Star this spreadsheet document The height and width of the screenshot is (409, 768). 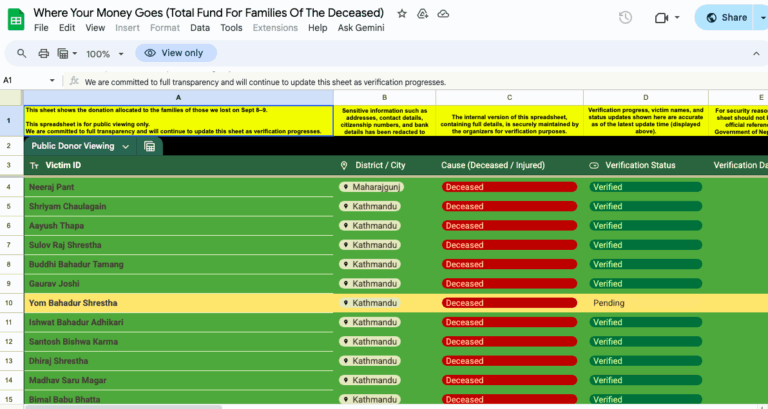pos(402,14)
